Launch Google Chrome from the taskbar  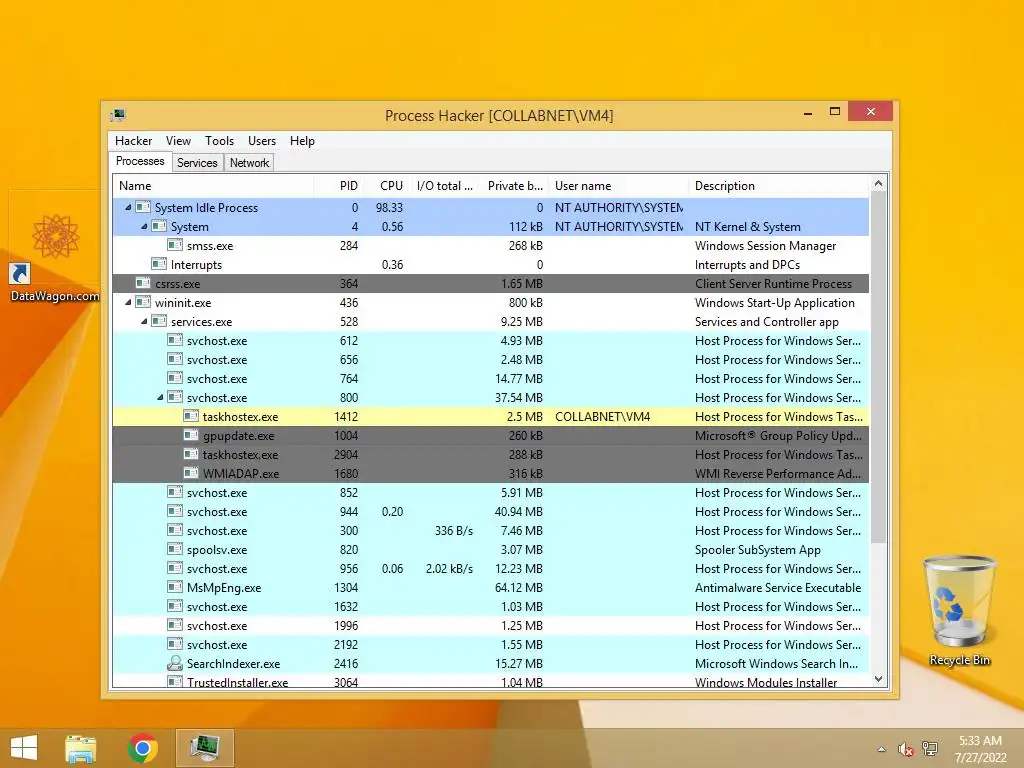click(142, 748)
